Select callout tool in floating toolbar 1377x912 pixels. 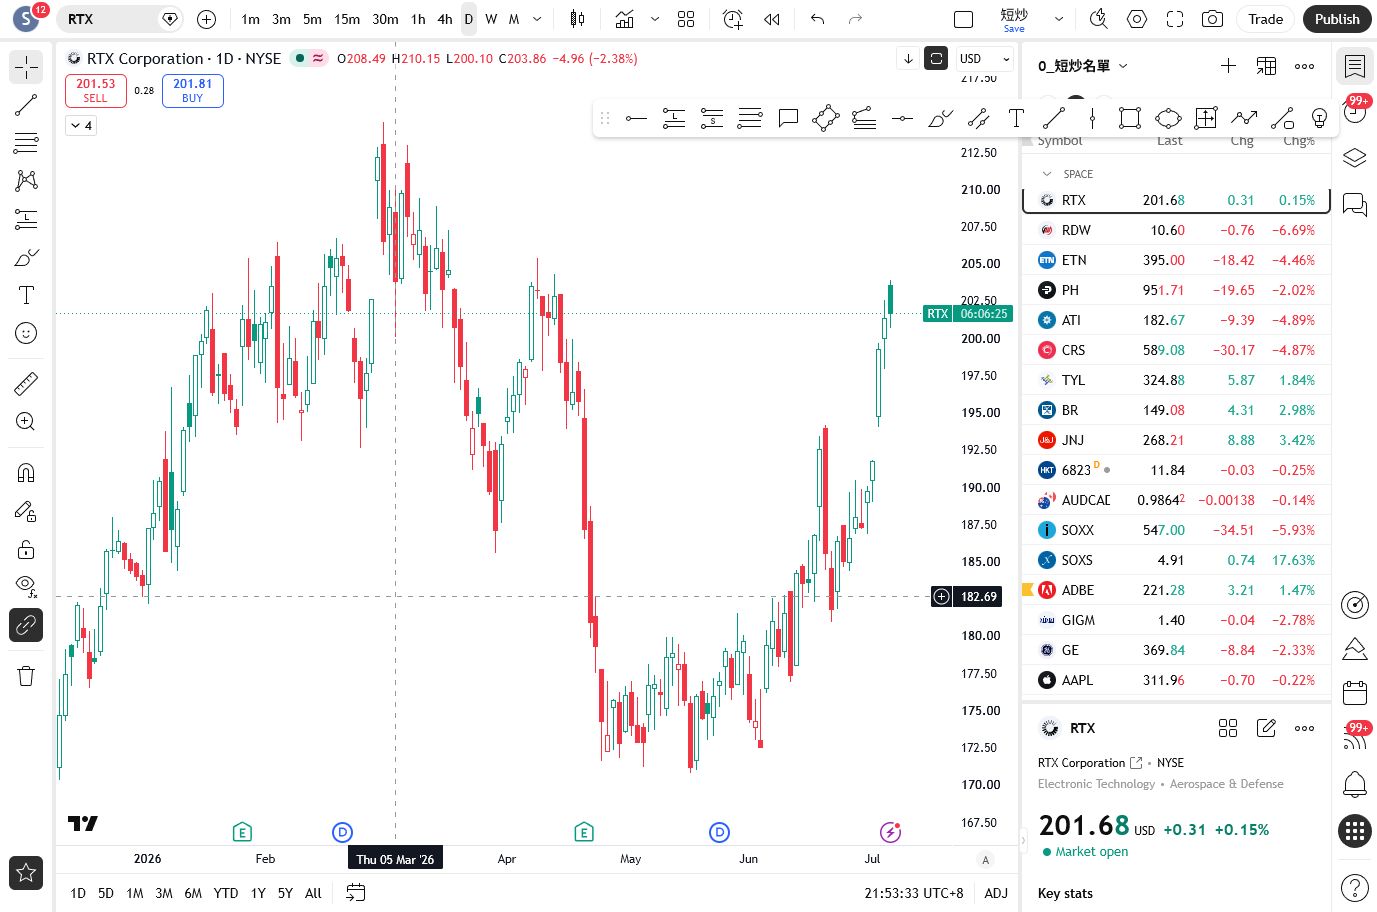pos(788,118)
